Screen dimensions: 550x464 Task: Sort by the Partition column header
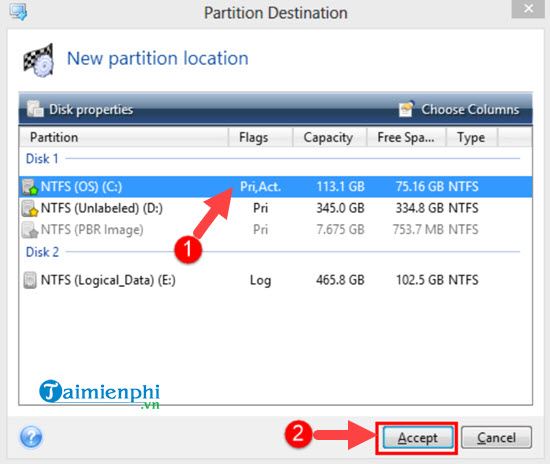click(123, 137)
